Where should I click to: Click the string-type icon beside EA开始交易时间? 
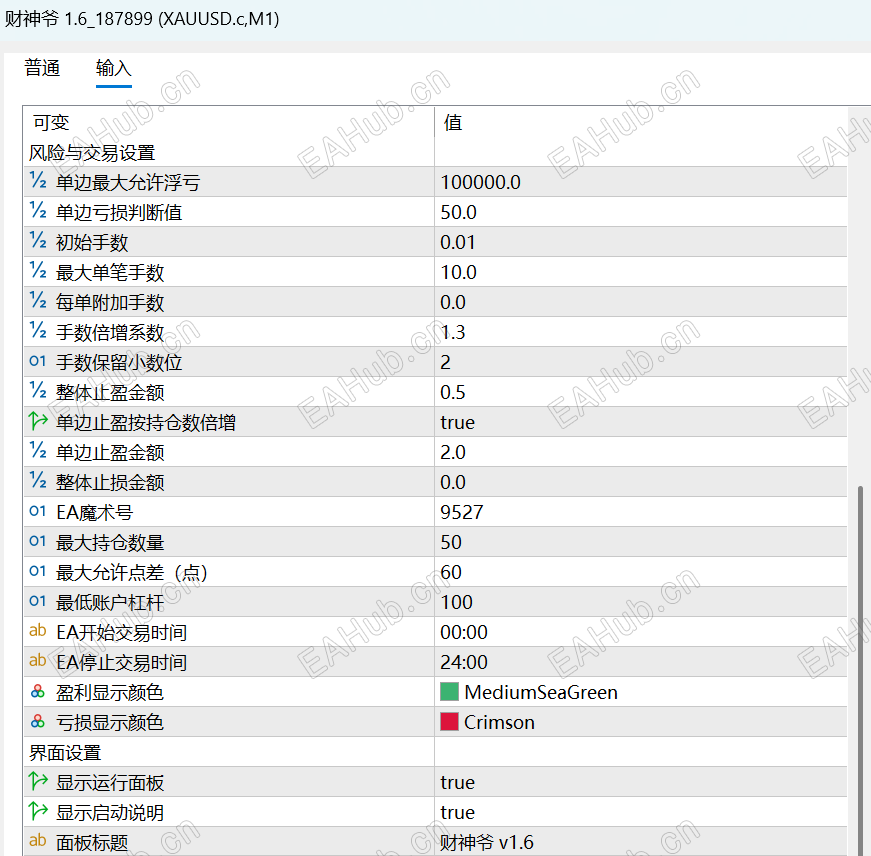(x=38, y=631)
